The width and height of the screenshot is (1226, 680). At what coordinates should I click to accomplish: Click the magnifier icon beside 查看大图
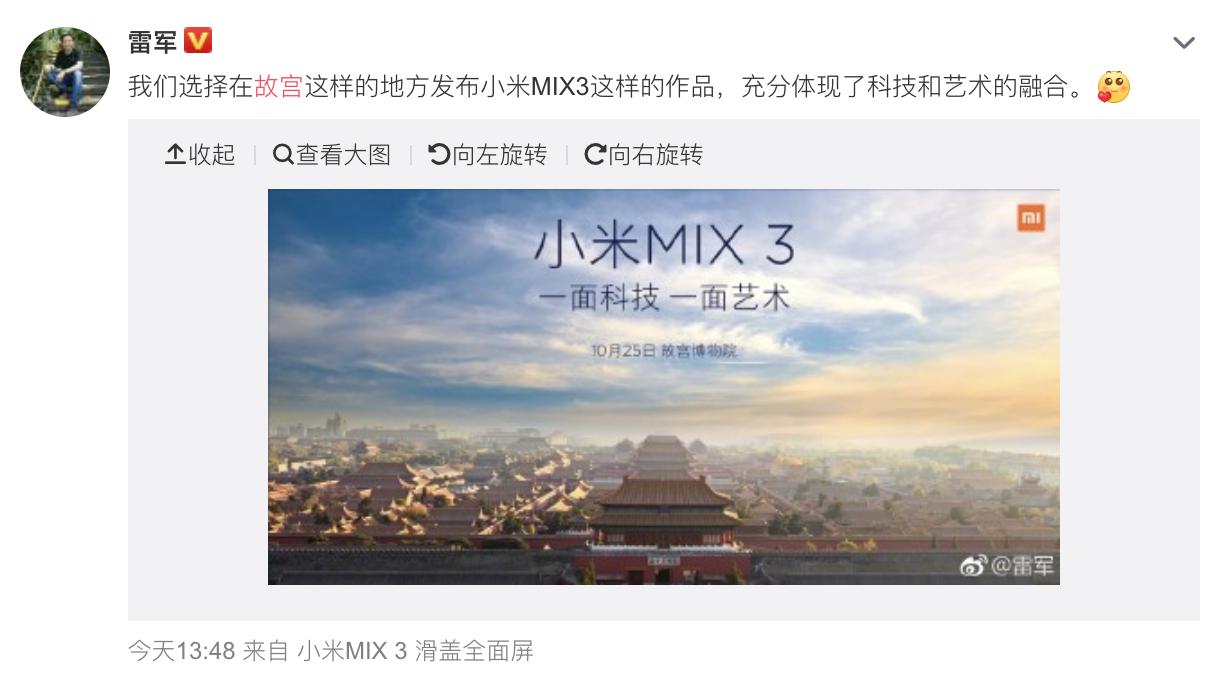point(283,154)
